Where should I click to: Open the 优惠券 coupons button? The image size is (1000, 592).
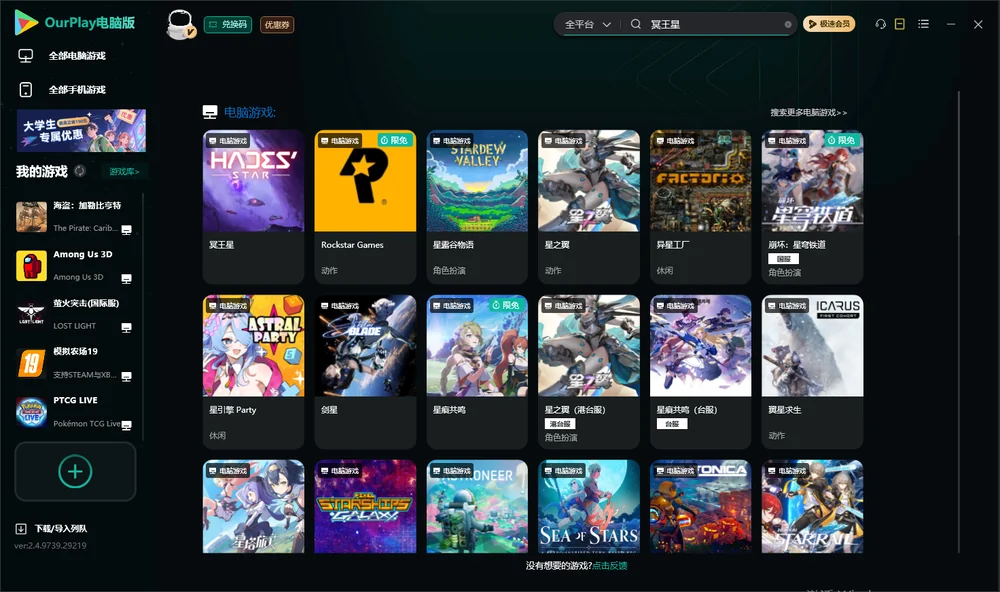coord(277,25)
